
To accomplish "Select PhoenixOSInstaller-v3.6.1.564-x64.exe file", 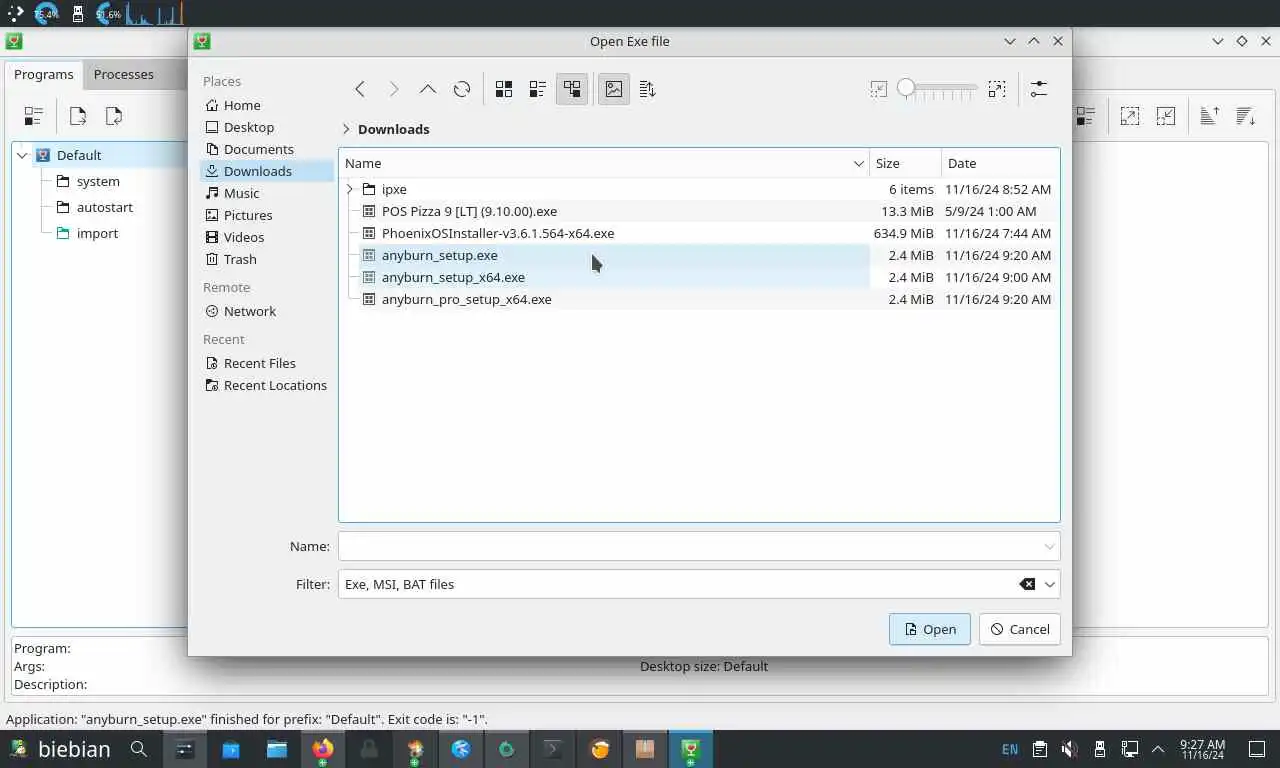I will [498, 233].
